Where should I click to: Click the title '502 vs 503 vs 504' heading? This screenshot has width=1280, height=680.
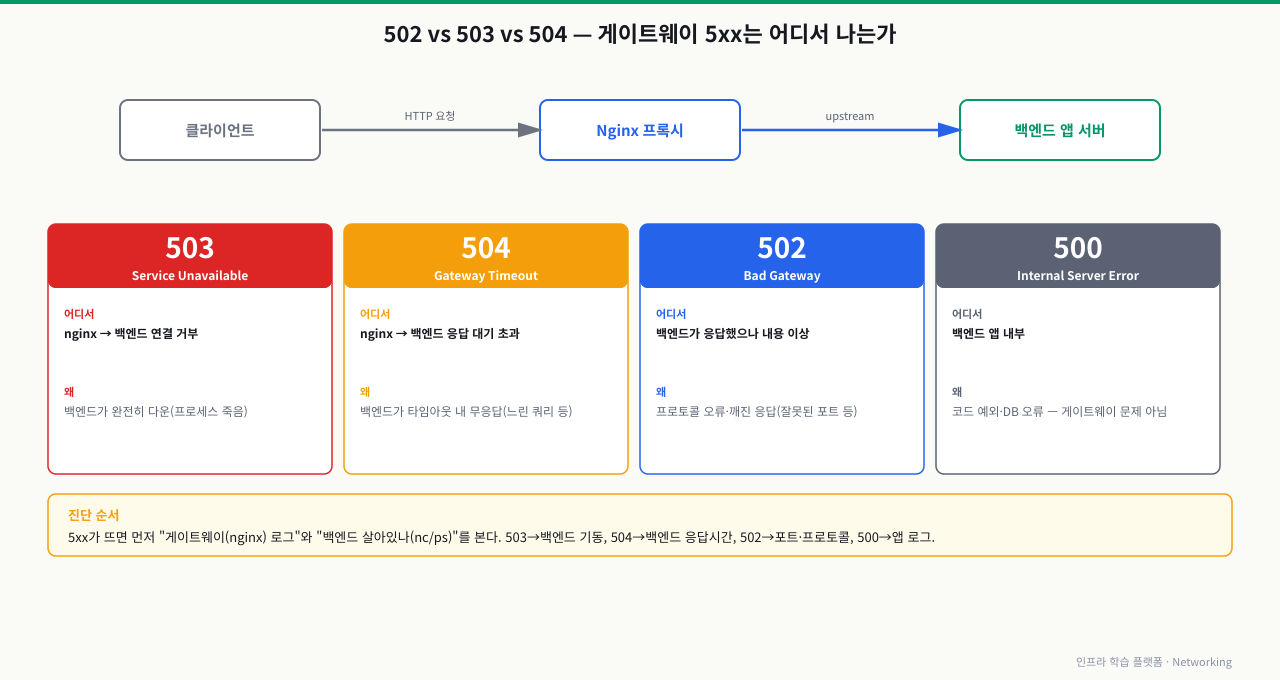(640, 34)
